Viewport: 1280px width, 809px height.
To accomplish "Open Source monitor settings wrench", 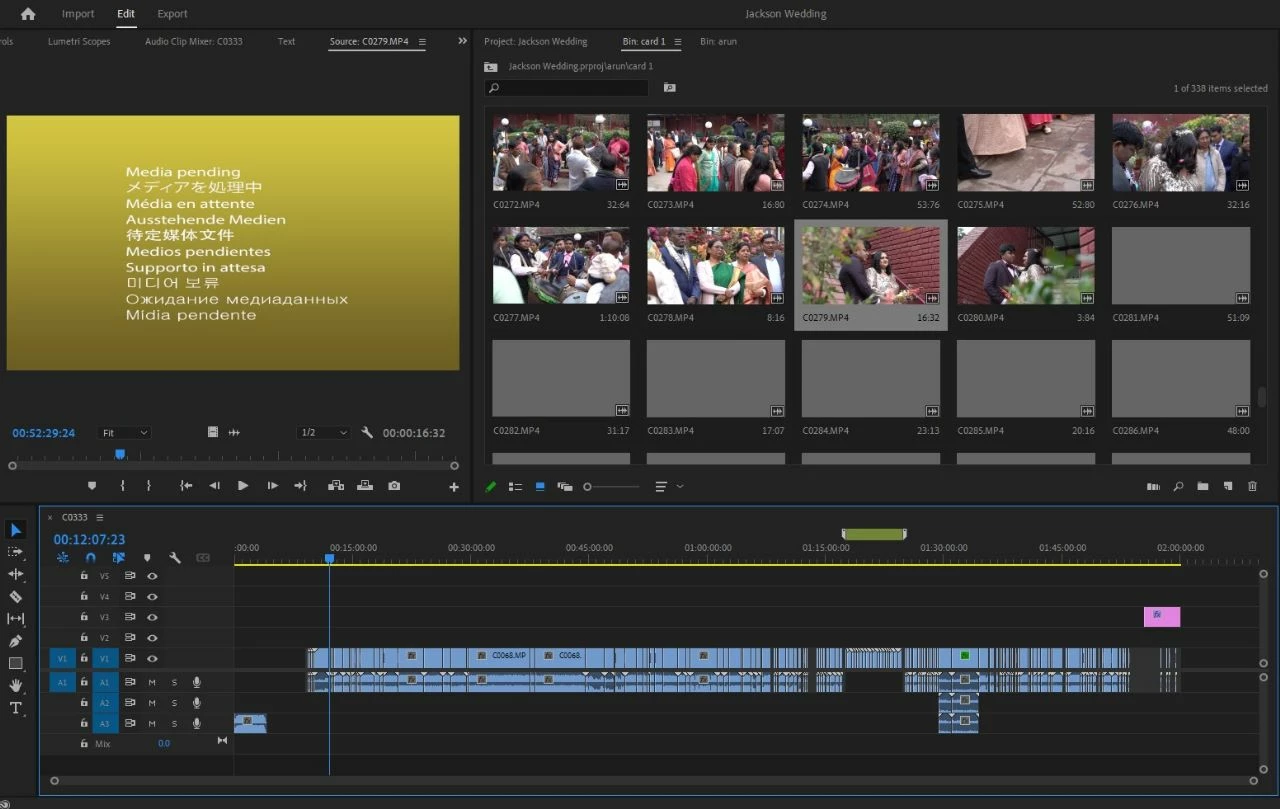I will pos(367,433).
